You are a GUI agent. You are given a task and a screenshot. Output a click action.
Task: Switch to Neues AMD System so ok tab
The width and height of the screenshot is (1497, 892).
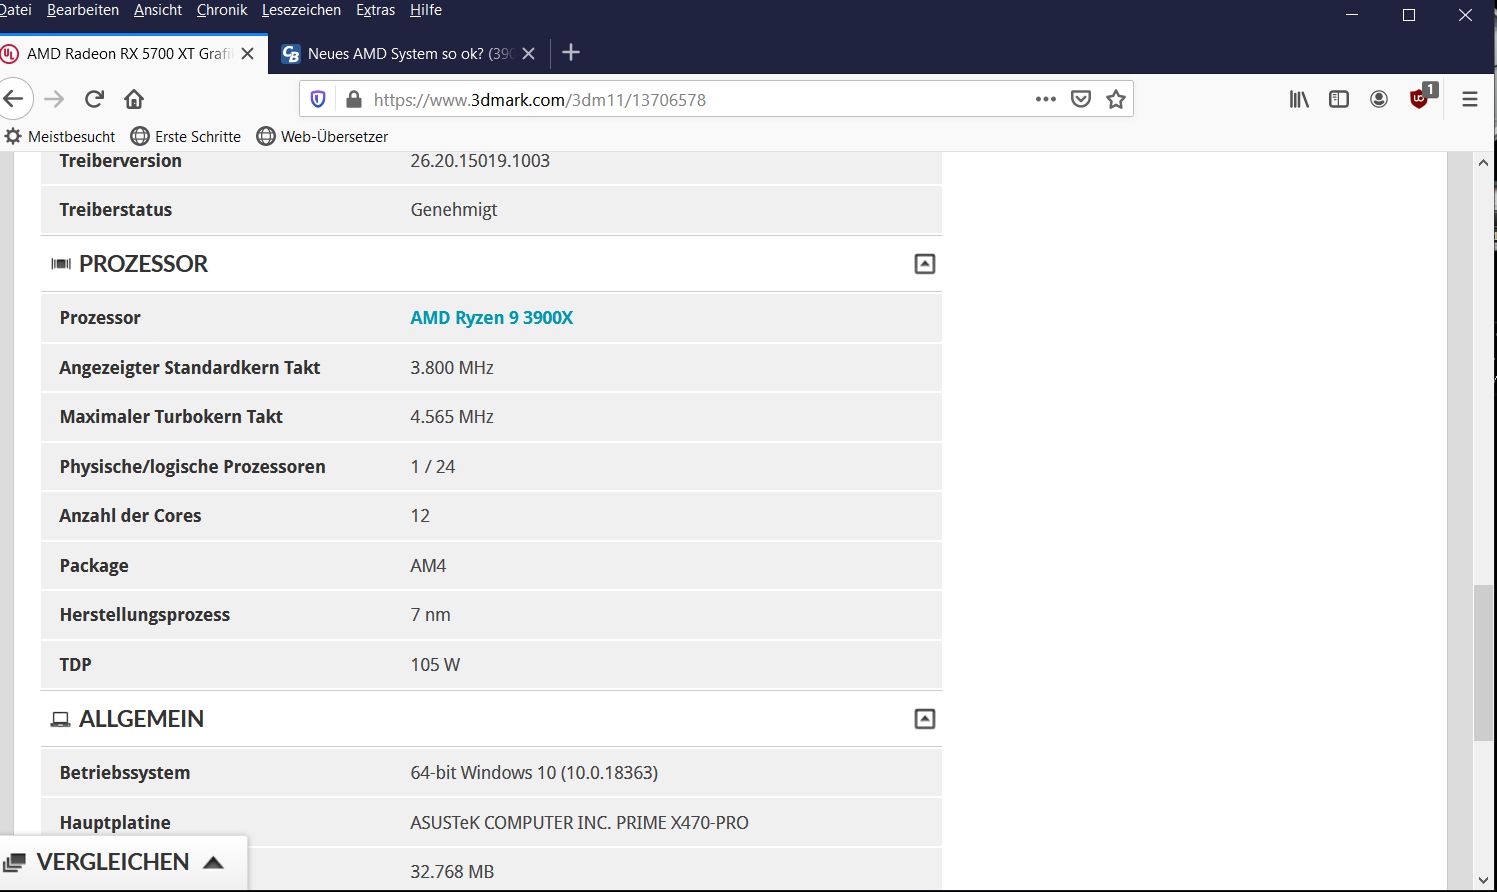point(410,53)
